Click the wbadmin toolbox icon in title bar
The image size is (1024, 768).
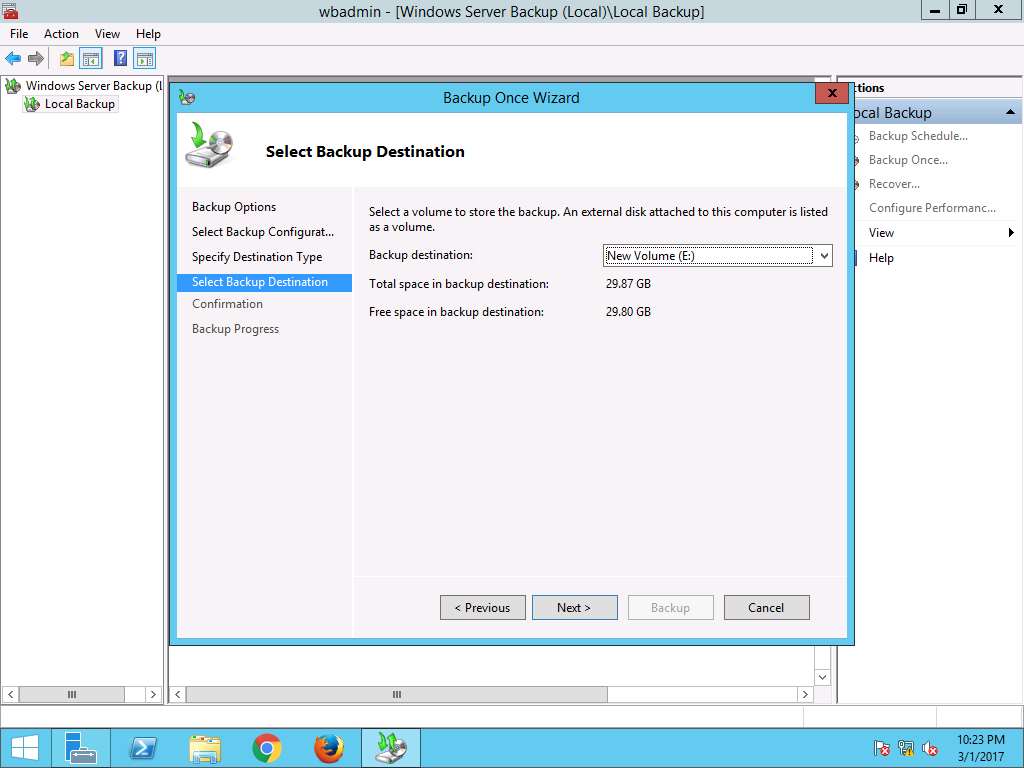[9, 10]
